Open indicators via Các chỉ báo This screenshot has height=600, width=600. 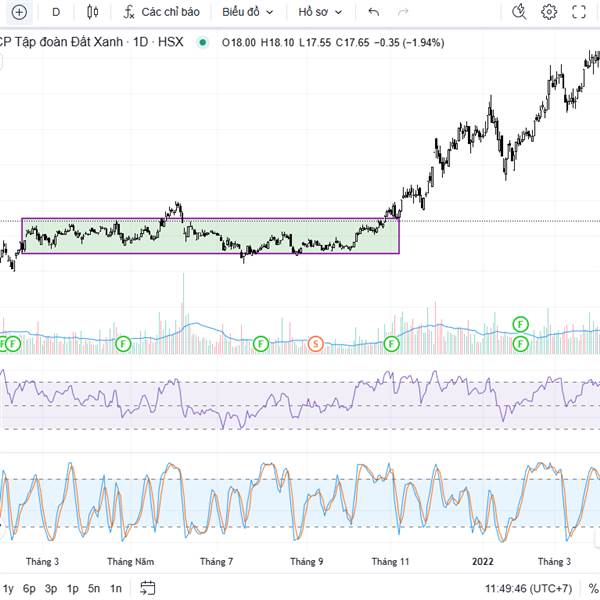pos(161,12)
